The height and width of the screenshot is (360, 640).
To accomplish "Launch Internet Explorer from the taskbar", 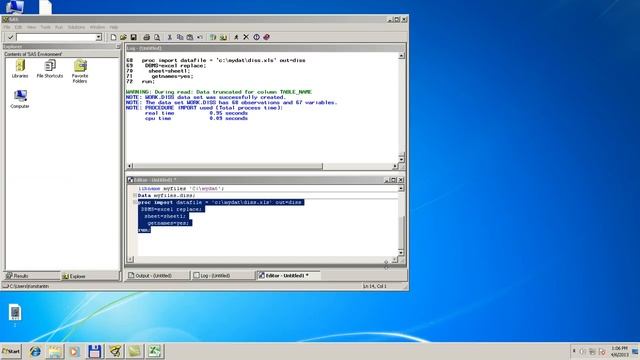I will point(35,351).
